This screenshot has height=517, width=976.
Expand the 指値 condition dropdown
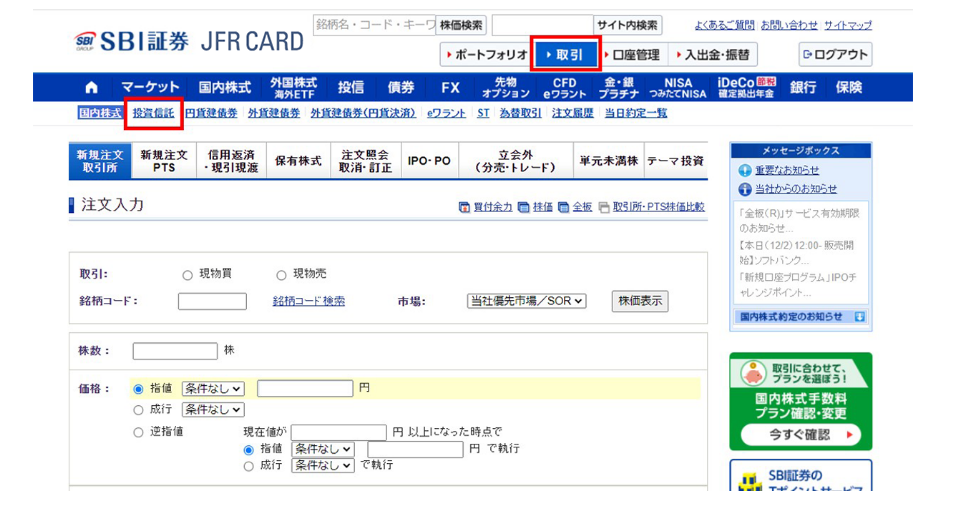click(212, 388)
